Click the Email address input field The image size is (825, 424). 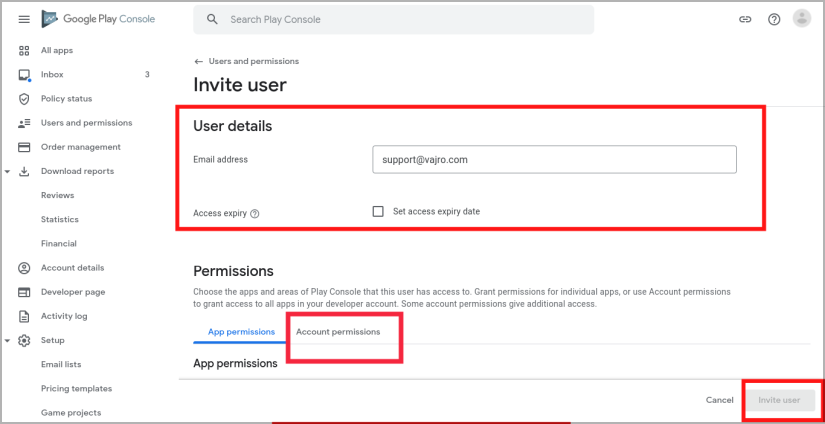tap(555, 159)
